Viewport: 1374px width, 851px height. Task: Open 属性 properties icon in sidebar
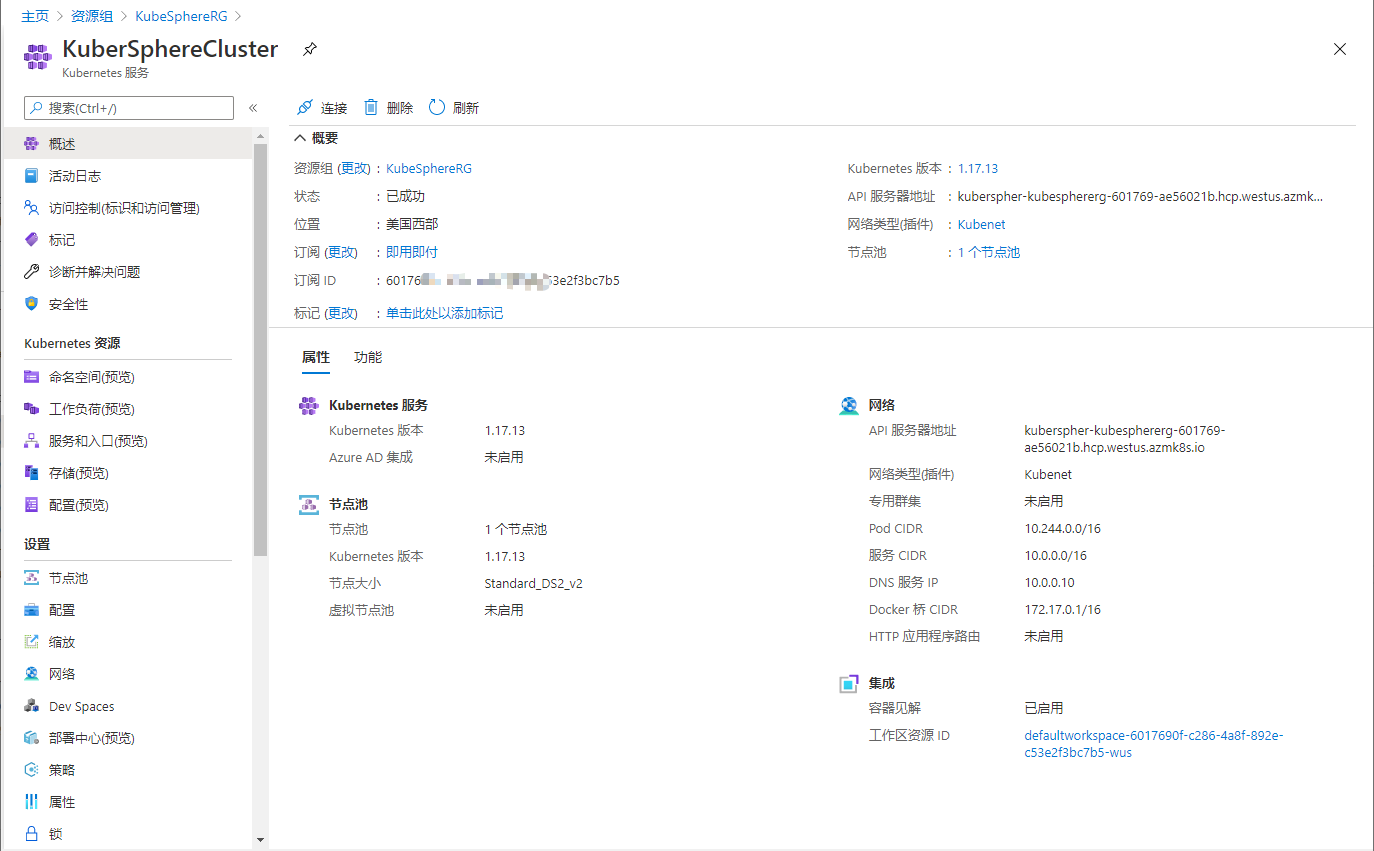click(32, 802)
